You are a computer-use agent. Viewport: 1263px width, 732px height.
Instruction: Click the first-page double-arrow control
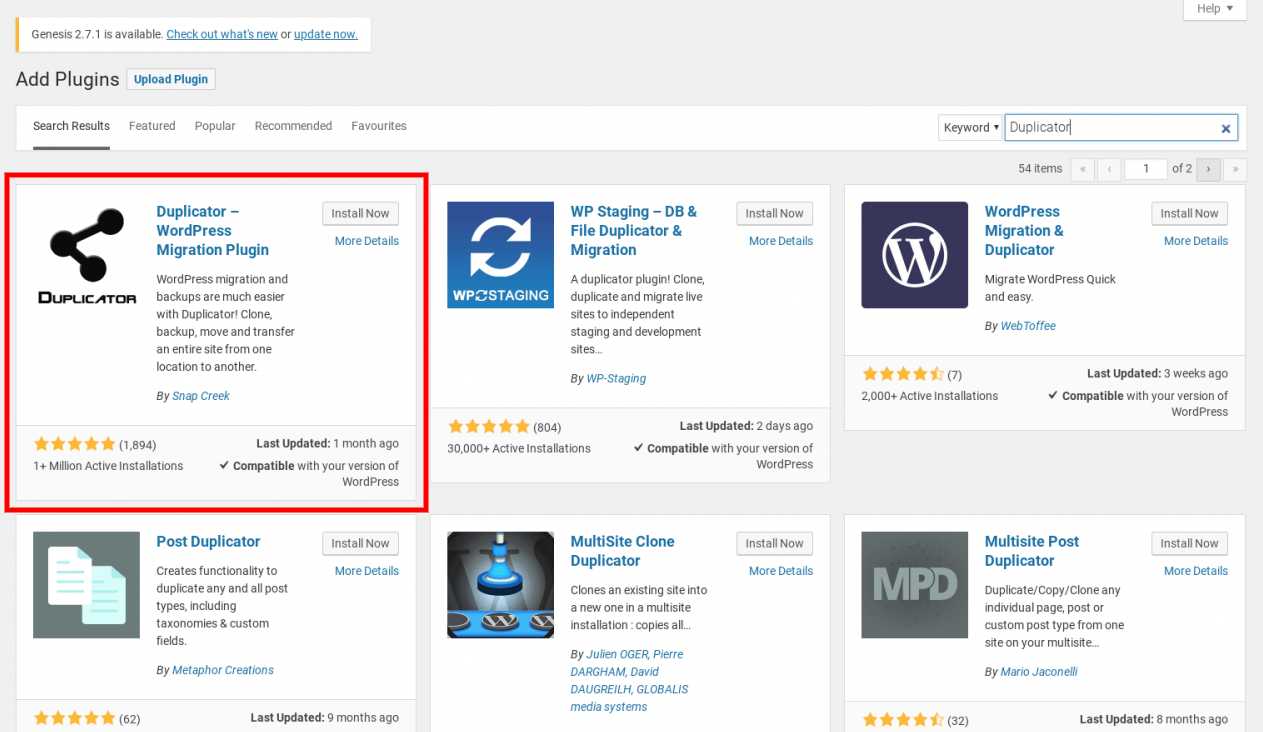coord(1083,169)
